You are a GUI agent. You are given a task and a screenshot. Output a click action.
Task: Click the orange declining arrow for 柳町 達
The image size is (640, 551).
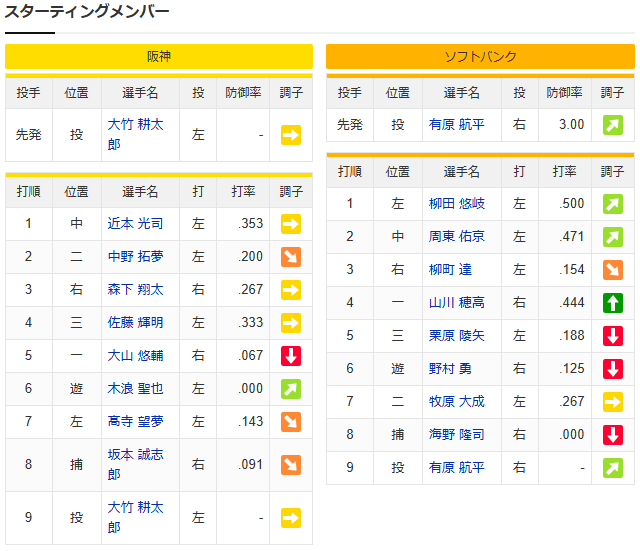pos(613,270)
